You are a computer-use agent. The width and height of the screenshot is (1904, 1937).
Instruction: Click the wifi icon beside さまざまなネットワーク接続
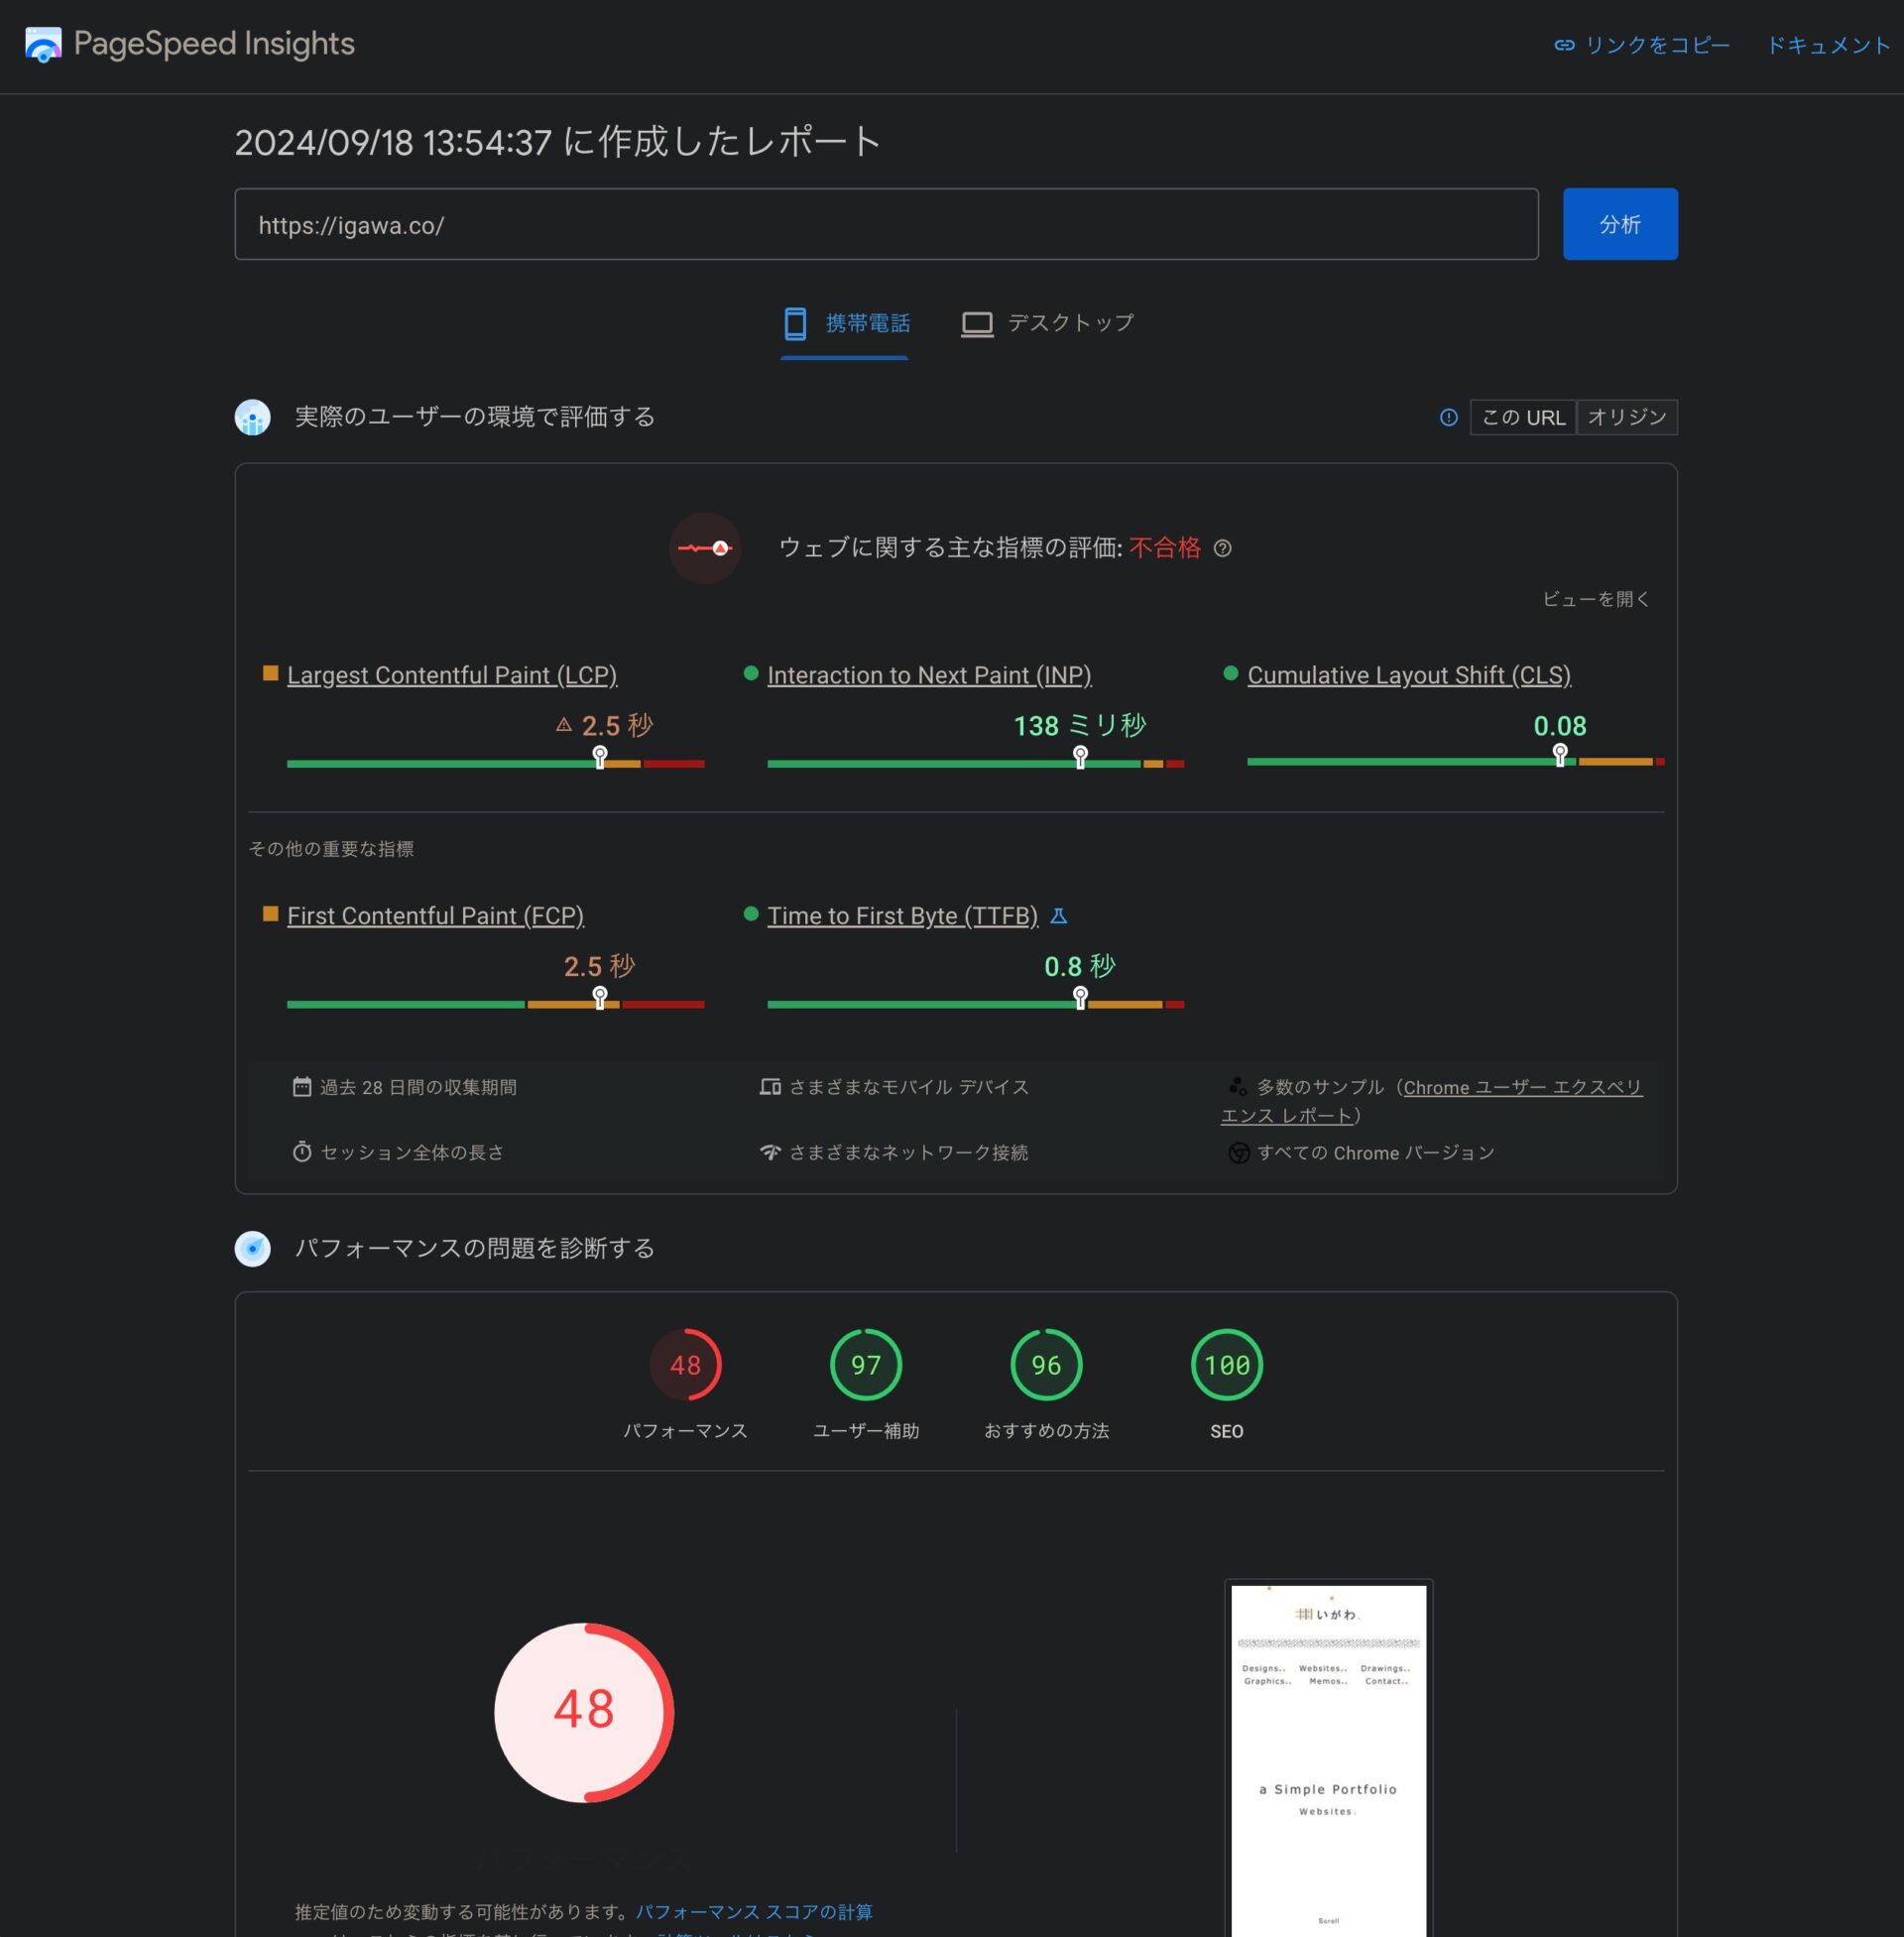pos(770,1152)
